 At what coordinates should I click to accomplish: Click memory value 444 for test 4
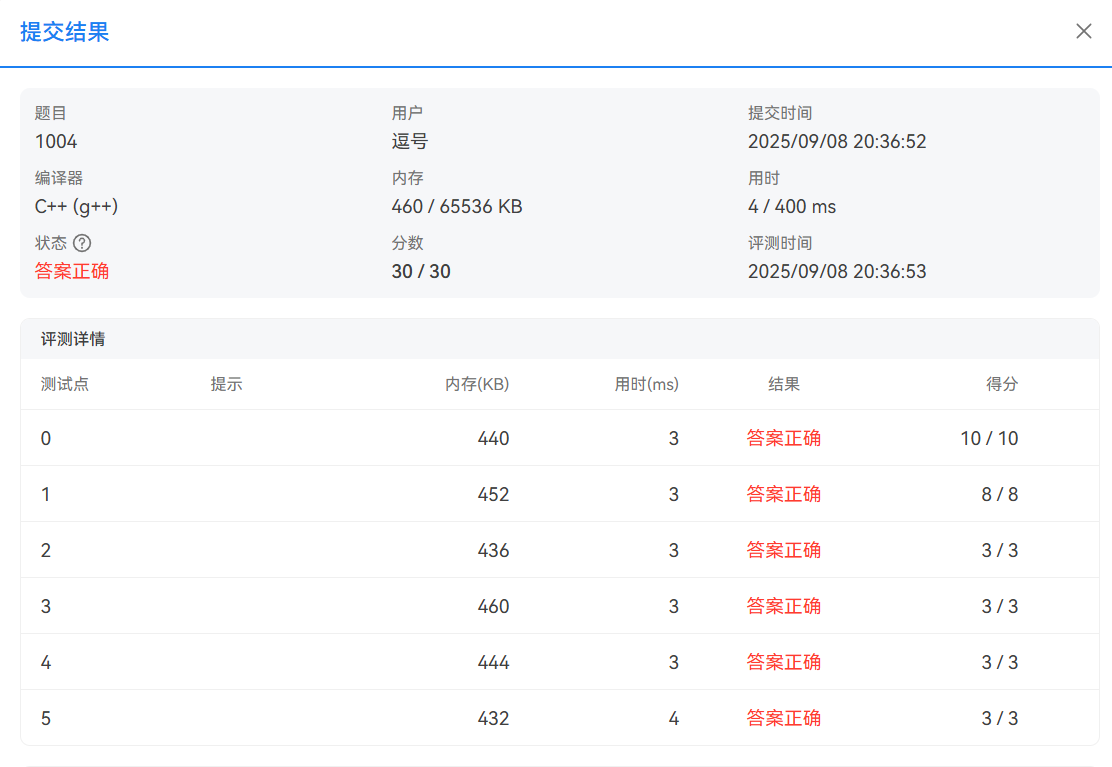click(x=493, y=662)
